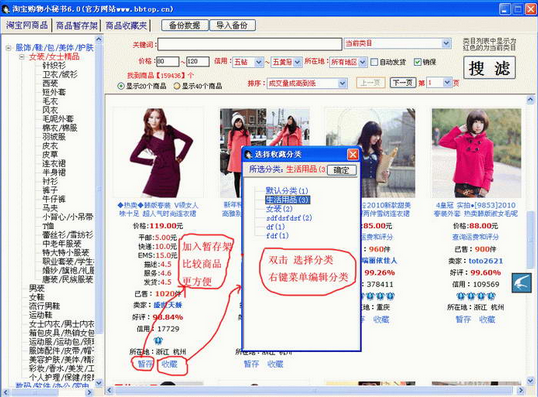Click the maximum price field 120

198,62
